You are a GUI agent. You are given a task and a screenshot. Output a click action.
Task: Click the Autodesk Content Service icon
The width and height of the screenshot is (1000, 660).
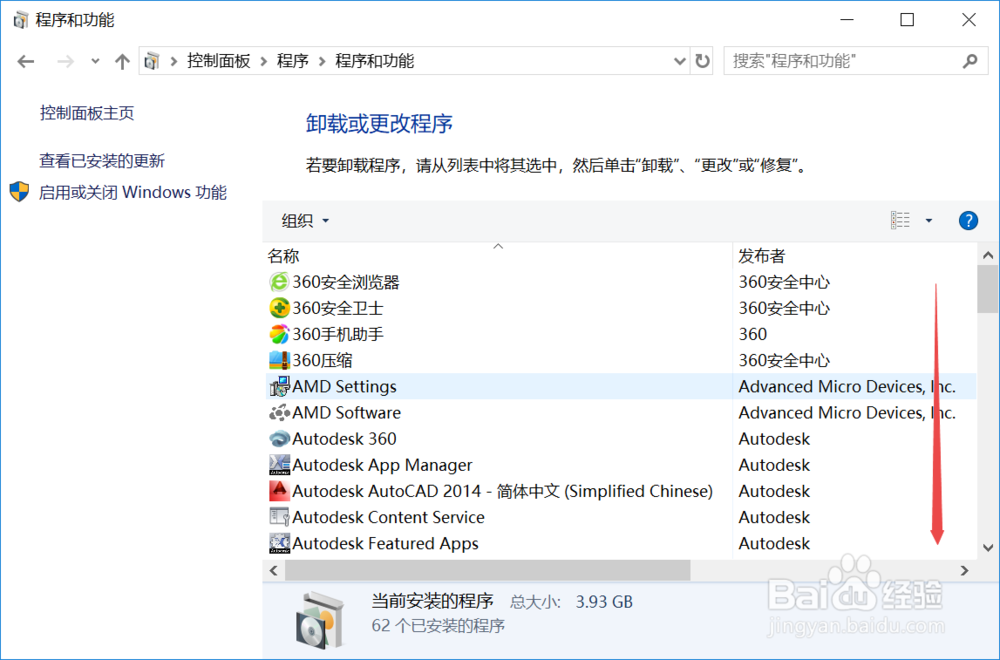[279, 517]
